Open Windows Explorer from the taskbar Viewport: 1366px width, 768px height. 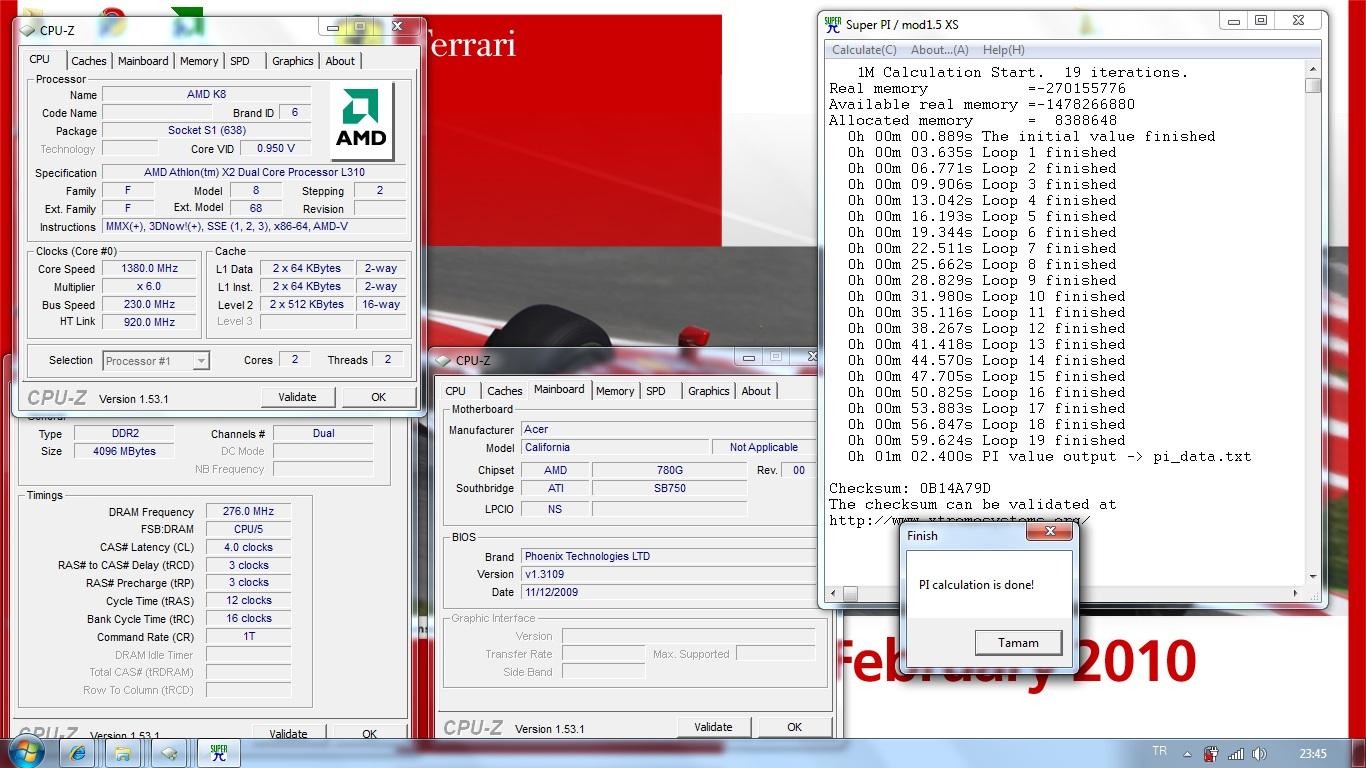(x=122, y=753)
